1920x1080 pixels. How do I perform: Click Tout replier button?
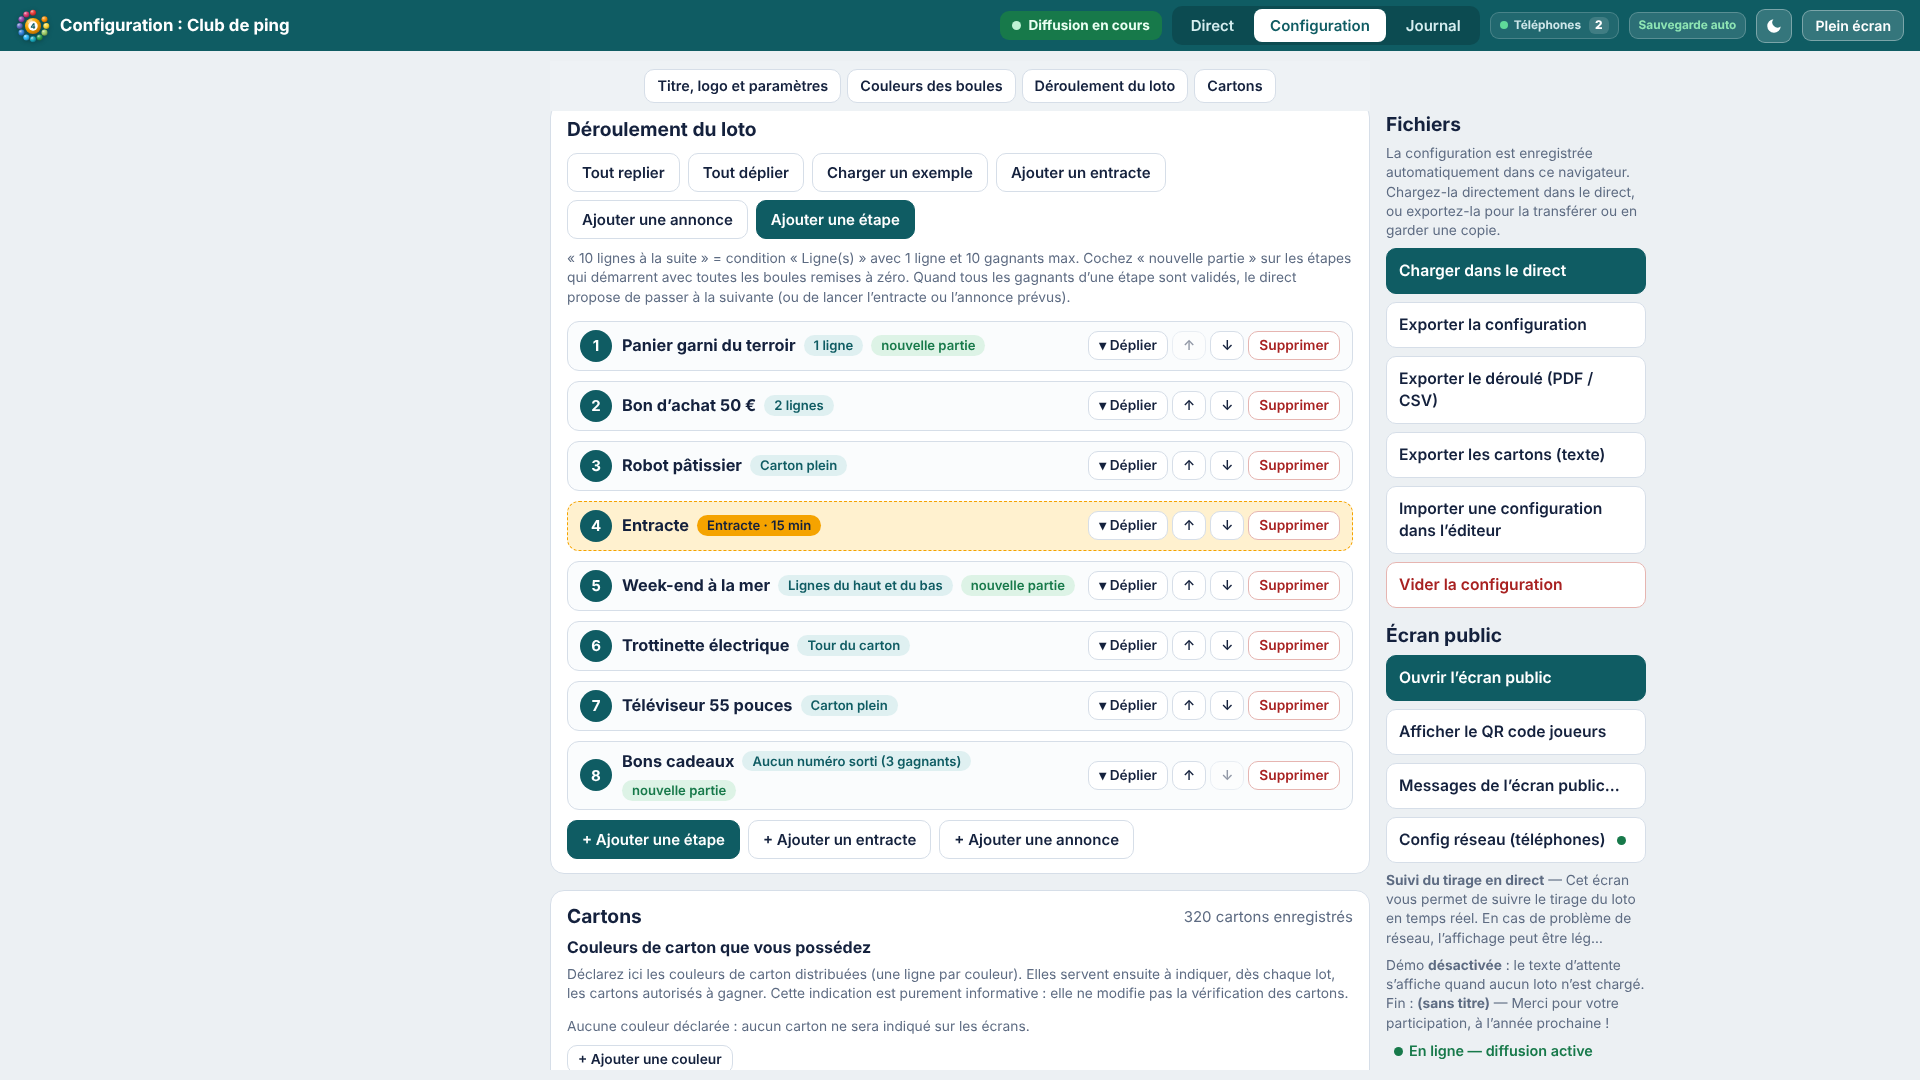click(x=623, y=173)
